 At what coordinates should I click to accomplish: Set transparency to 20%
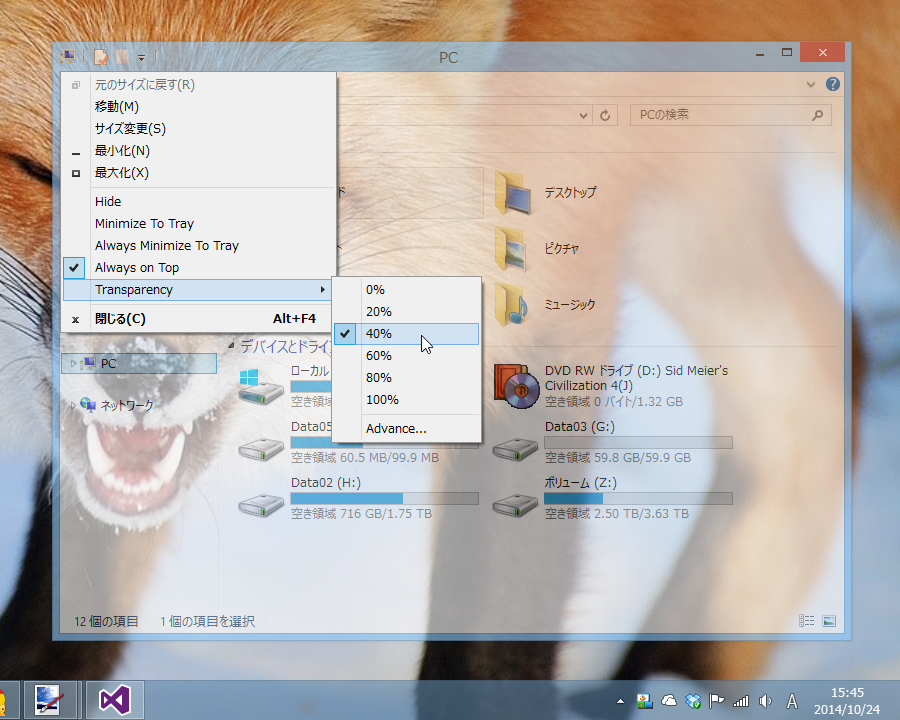(x=406, y=312)
